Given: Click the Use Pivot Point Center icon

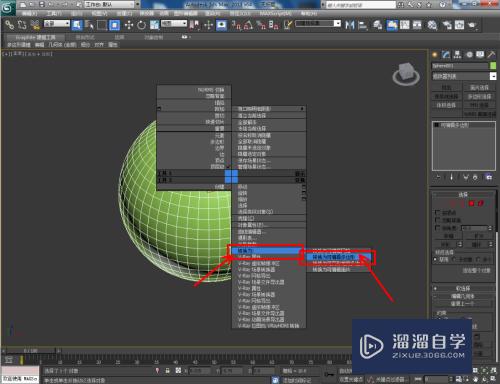Looking at the screenshot, I should 195,25.
